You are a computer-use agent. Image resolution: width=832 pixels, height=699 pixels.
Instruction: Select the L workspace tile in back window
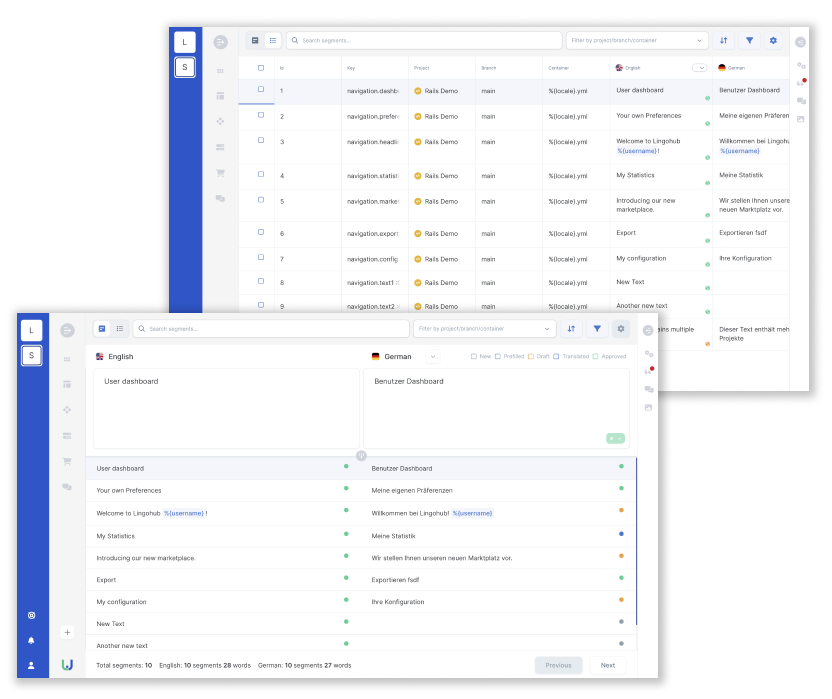tap(185, 42)
